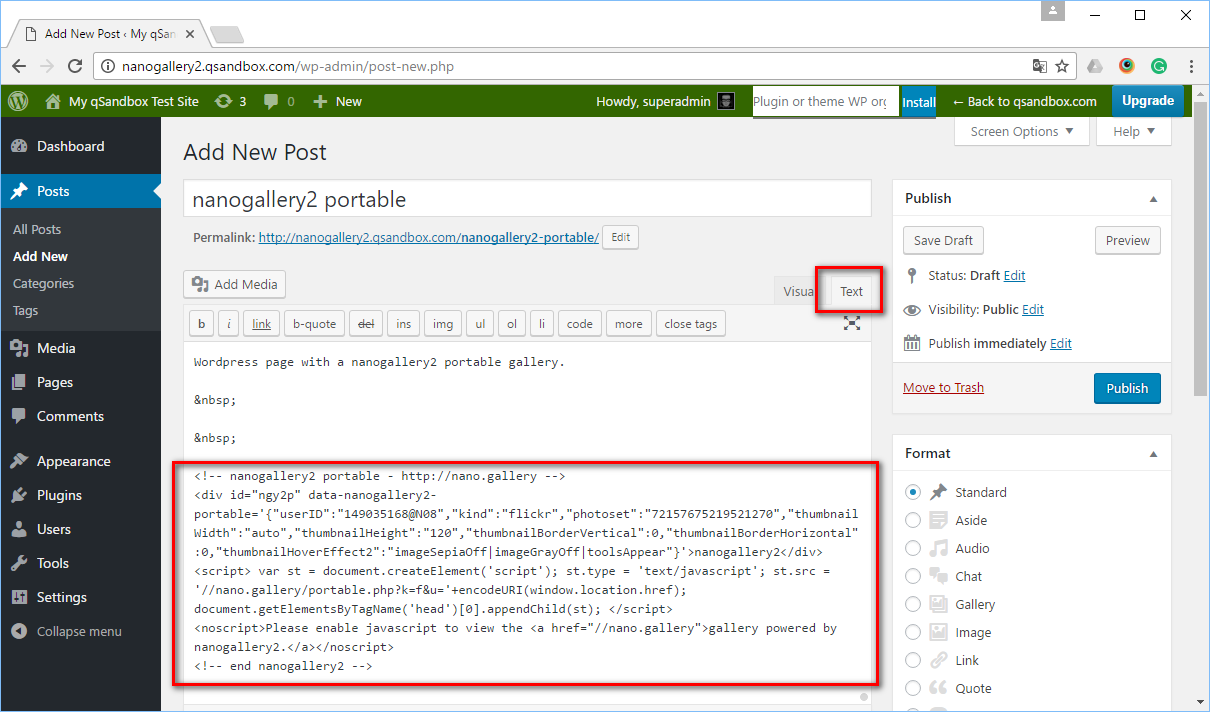Click the del quicktag button
Viewport: 1210px width, 712px height.
tap(366, 323)
